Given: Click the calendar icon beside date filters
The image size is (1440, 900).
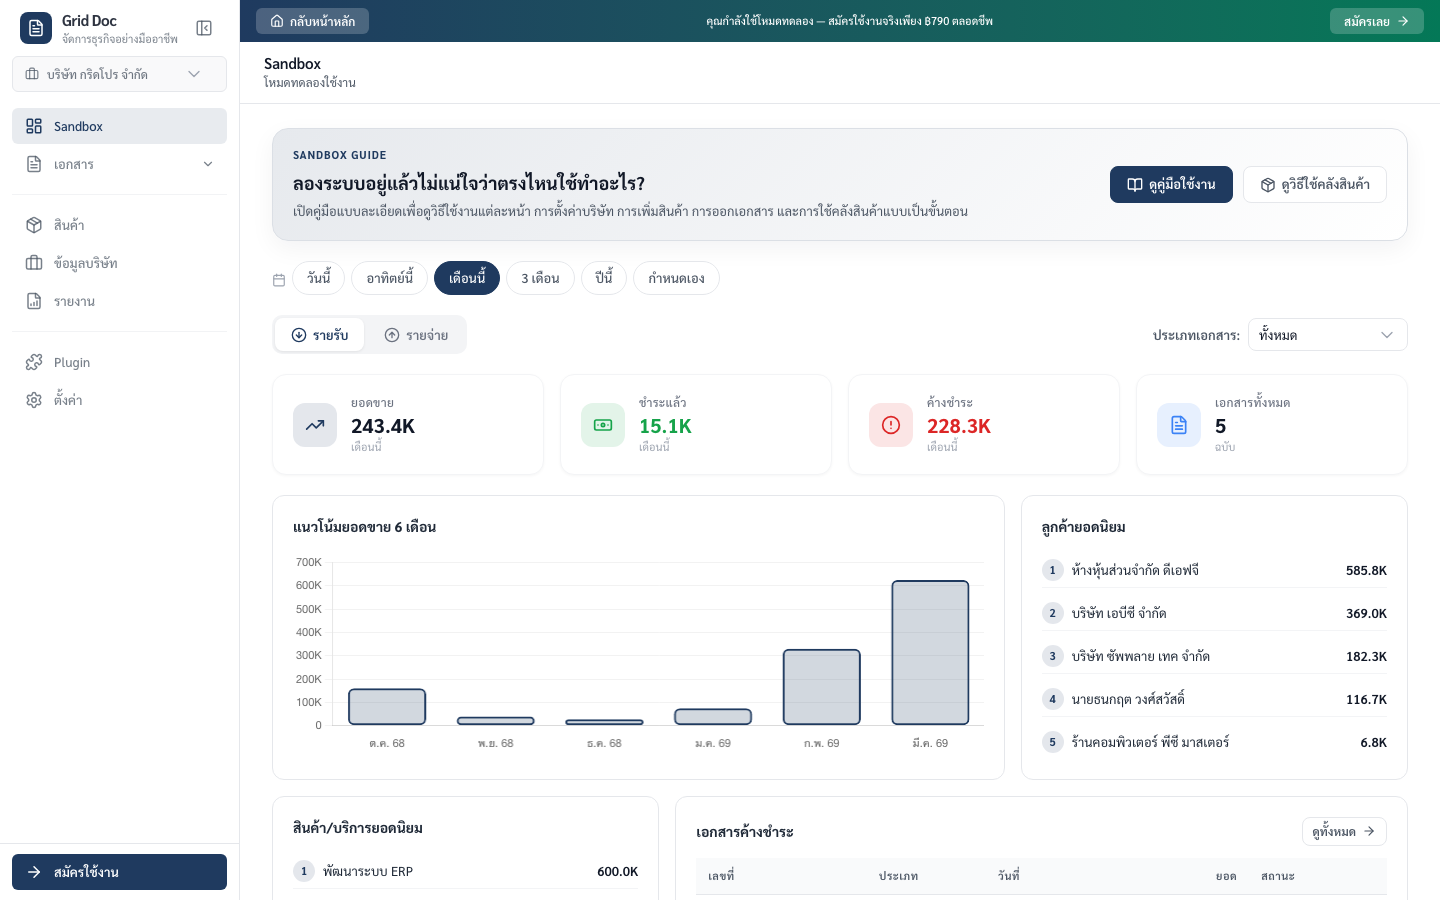Looking at the screenshot, I should (x=279, y=280).
